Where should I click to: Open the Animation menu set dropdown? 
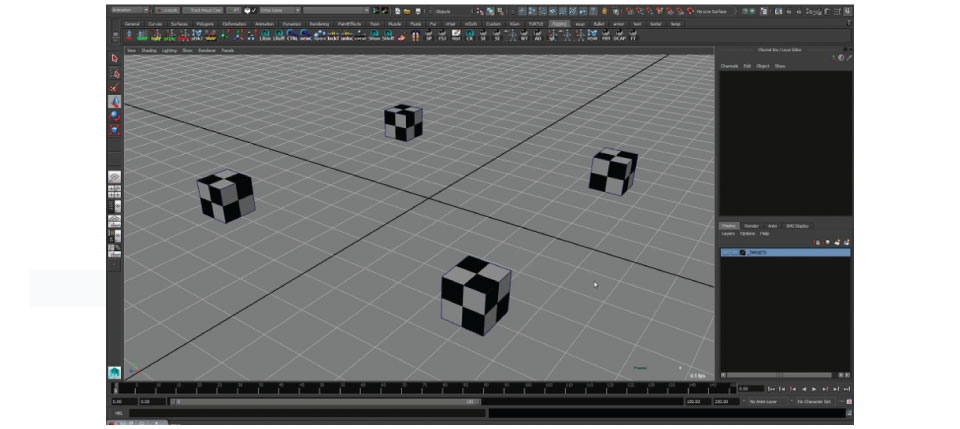tap(129, 10)
